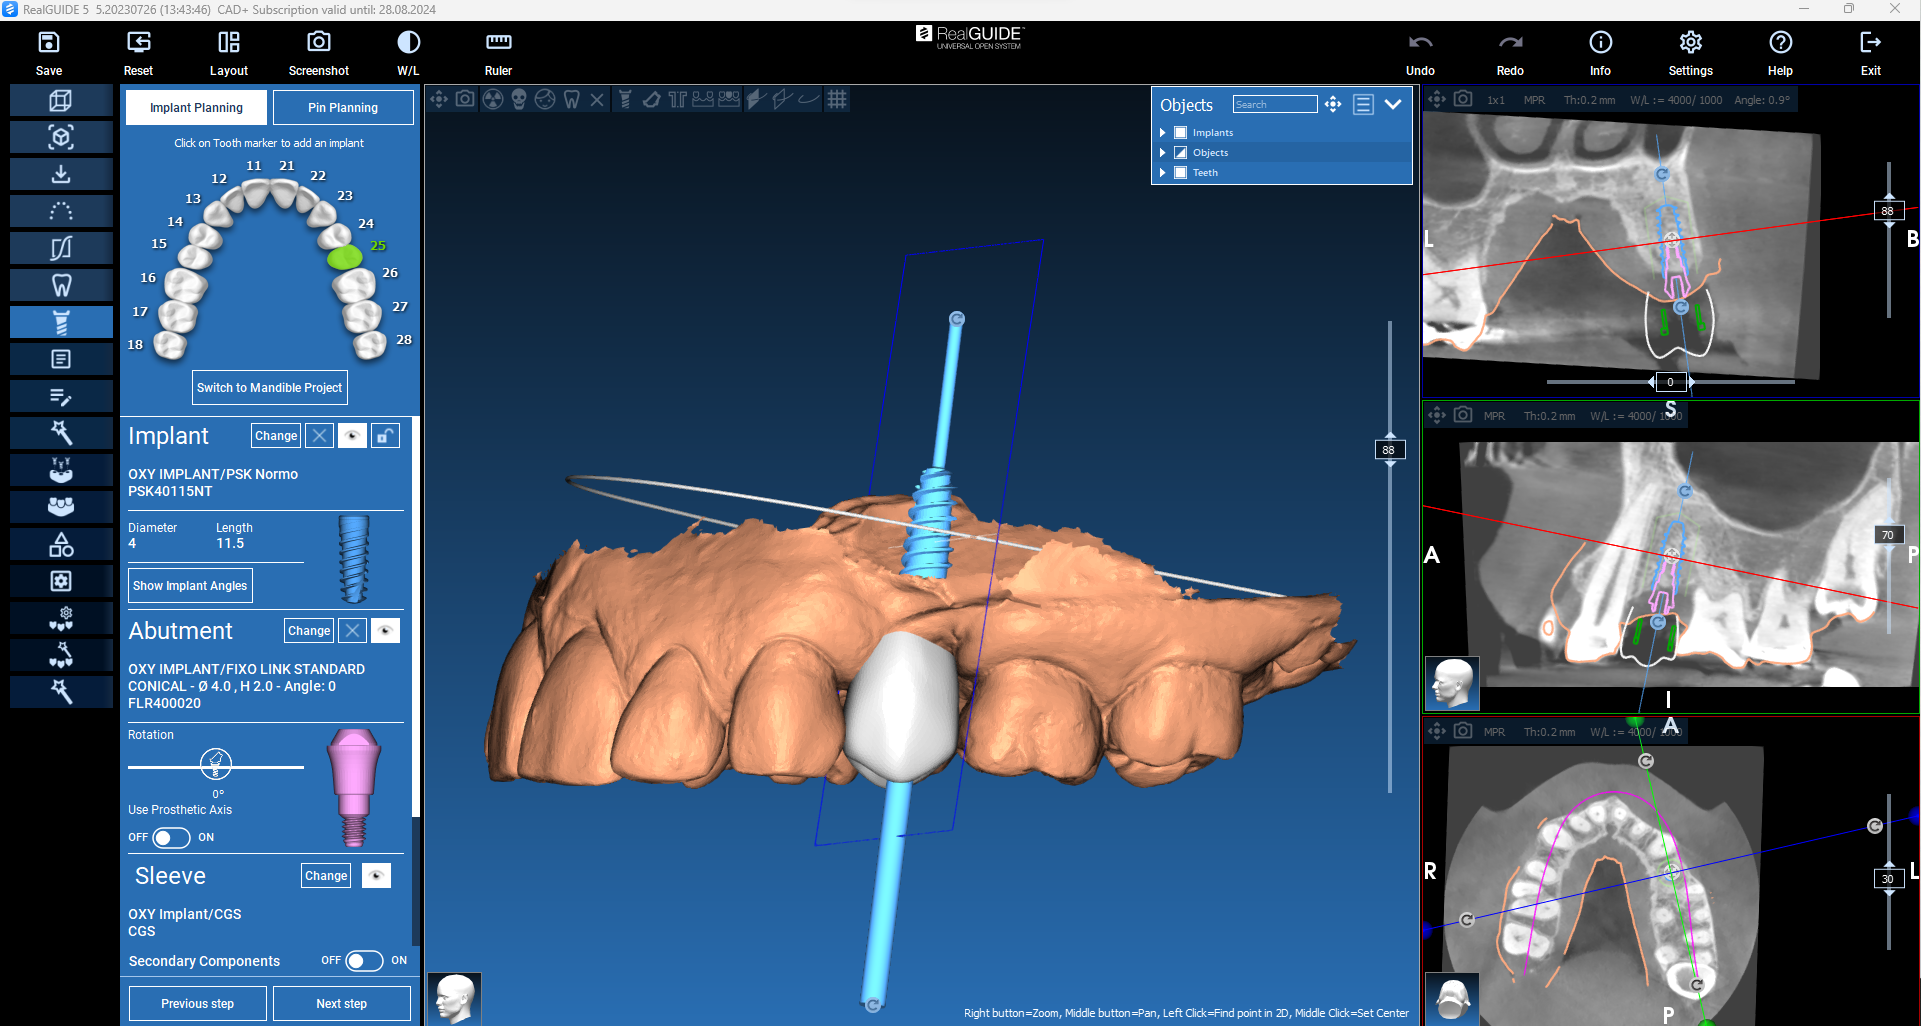
Task: Open the report document sidebar icon
Action: 61,359
